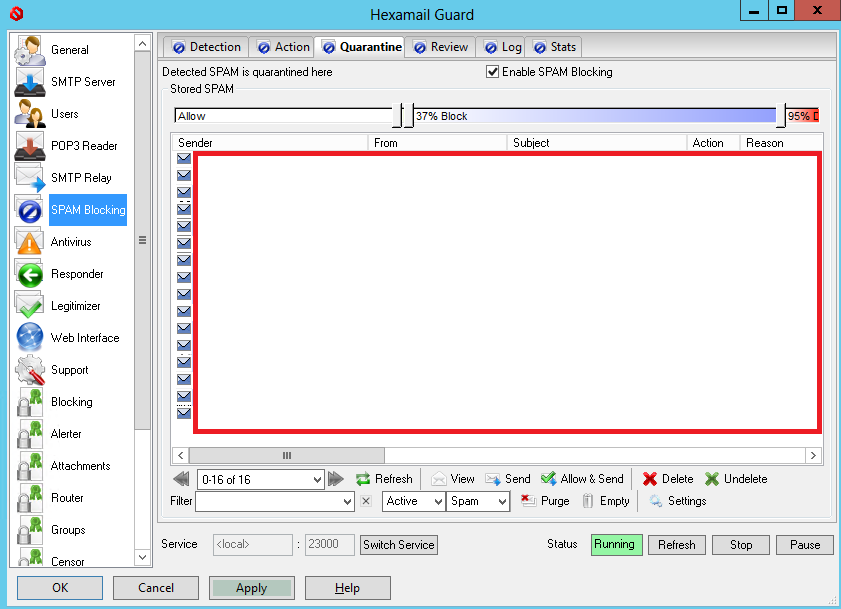Click the sidebar scroll down arrow
Image resolution: width=841 pixels, height=609 pixels.
pyautogui.click(x=142, y=557)
